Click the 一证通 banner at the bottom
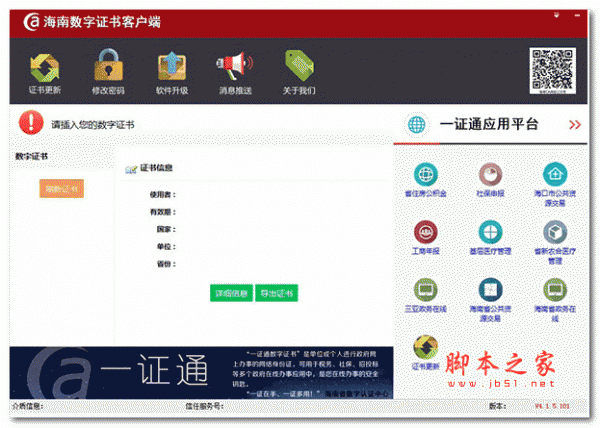This screenshot has height=428, width=600. point(201,373)
